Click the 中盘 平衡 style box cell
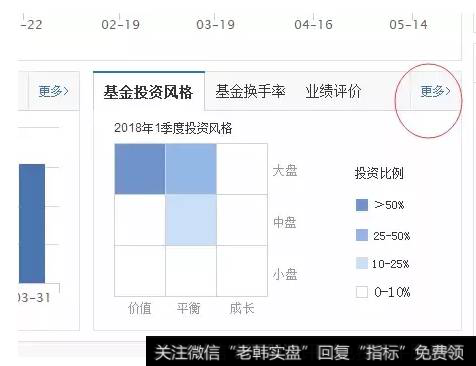 coord(191,220)
